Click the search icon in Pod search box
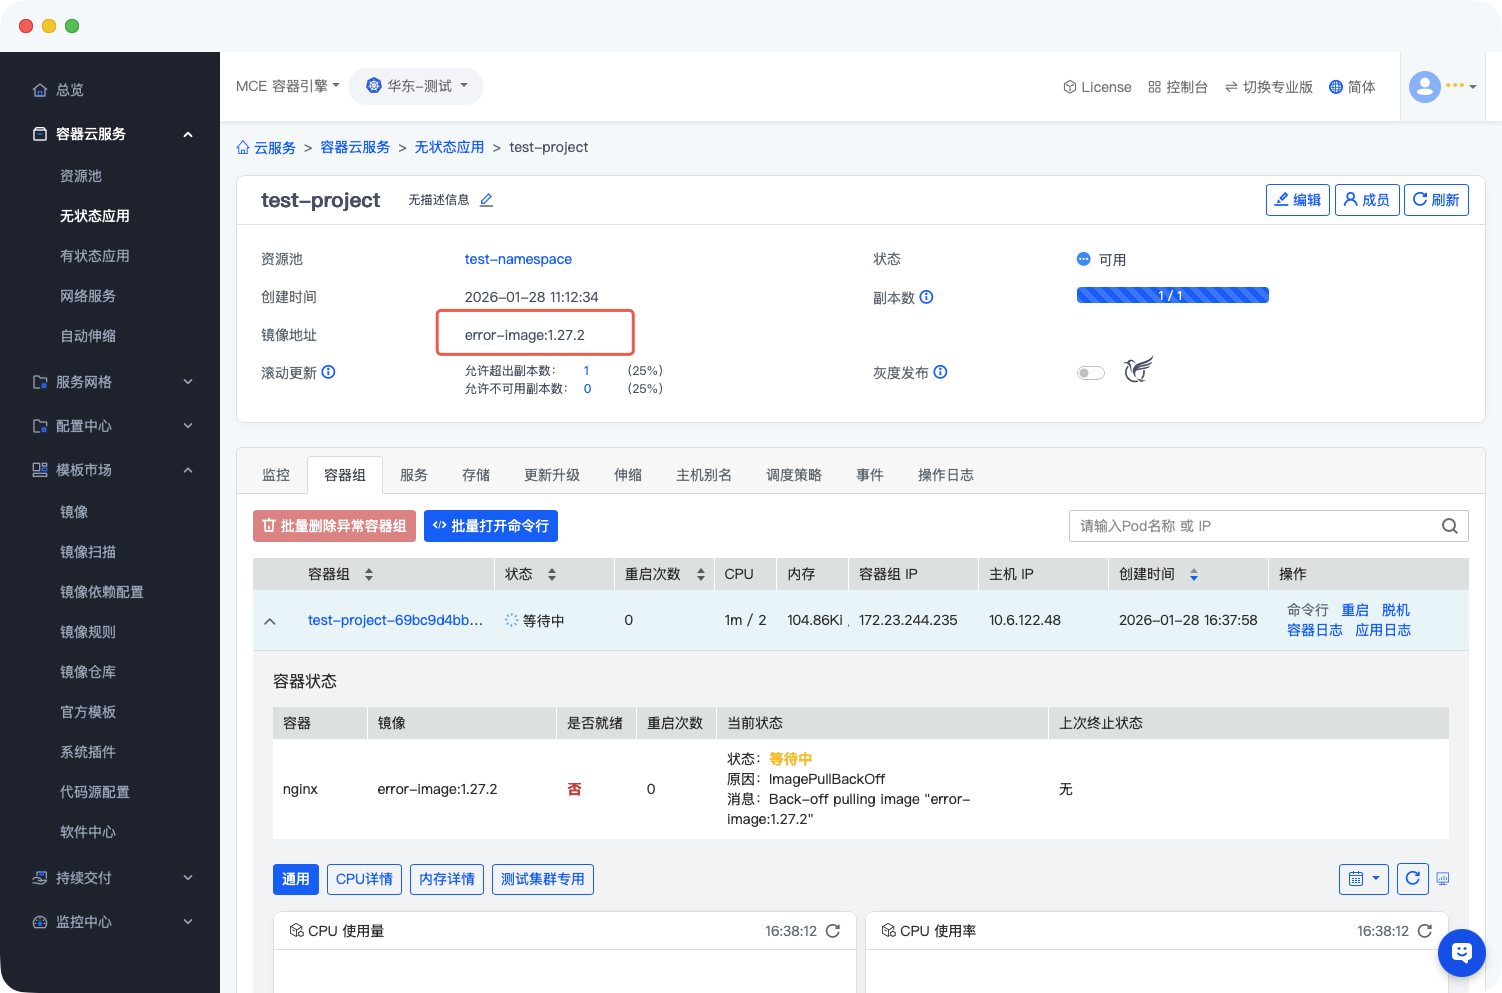The width and height of the screenshot is (1502, 993). pos(1449,526)
